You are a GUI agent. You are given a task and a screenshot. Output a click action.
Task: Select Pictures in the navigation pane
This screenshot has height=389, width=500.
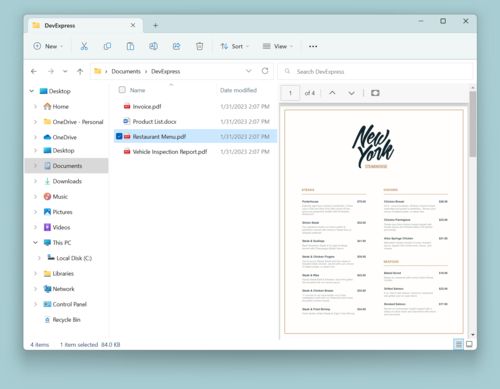click(62, 212)
